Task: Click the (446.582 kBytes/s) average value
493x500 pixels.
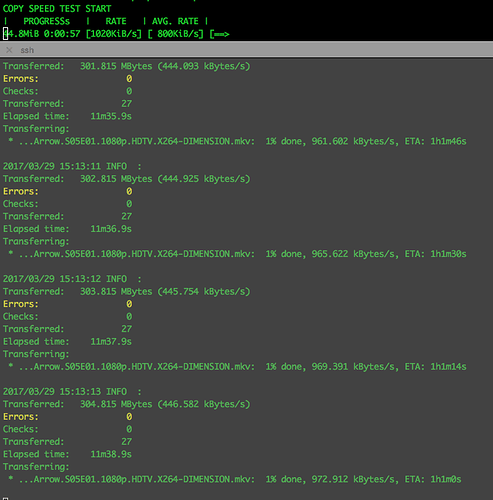Action: point(204,404)
